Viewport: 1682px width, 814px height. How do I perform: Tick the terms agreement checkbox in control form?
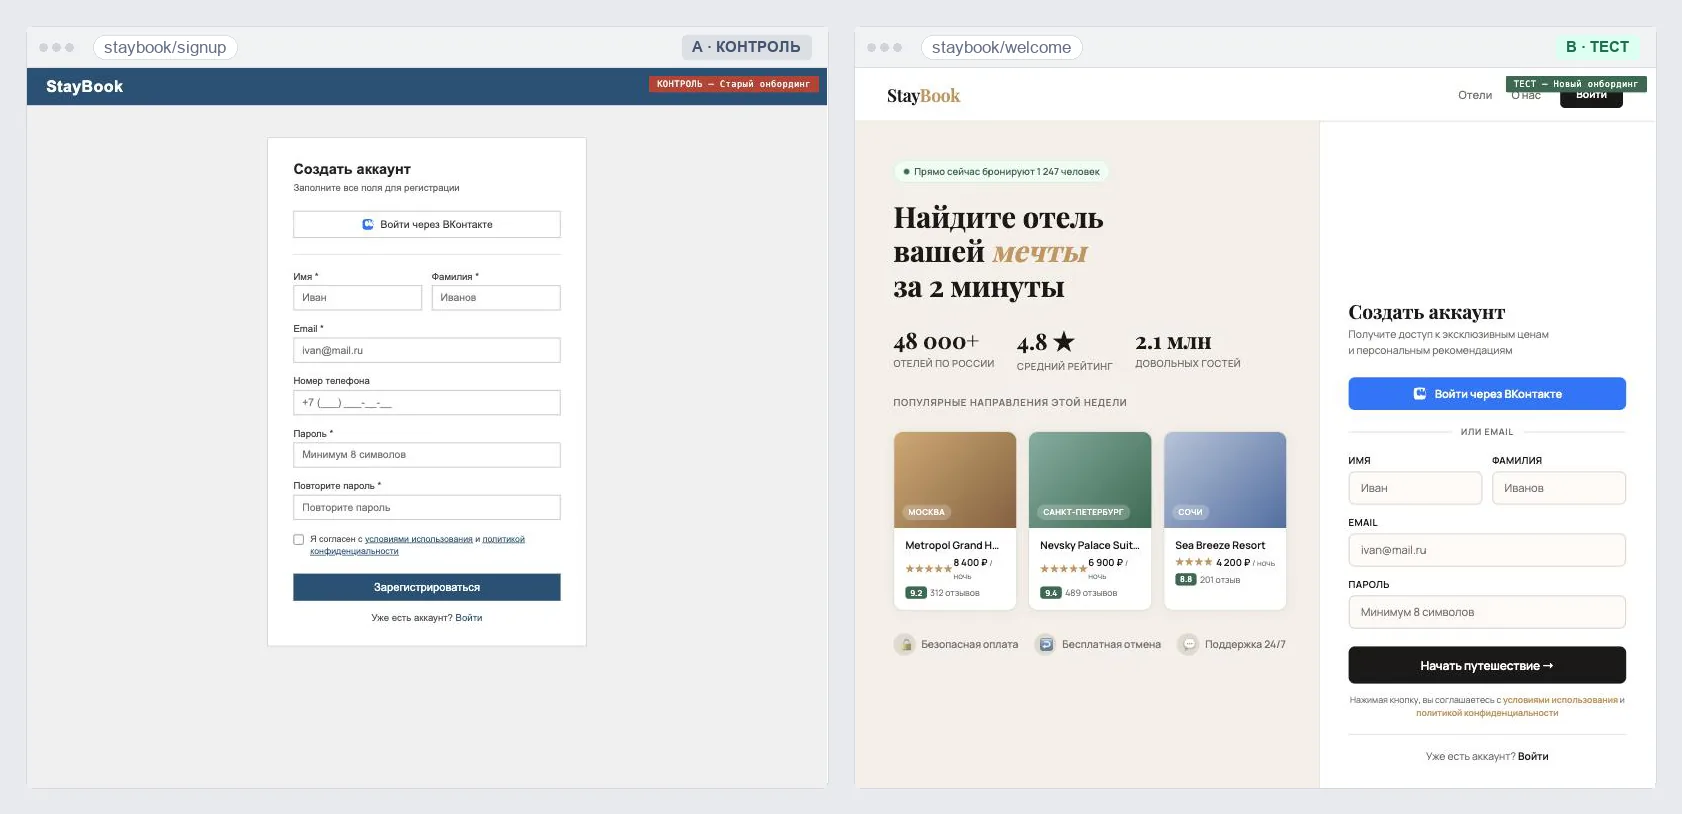298,540
